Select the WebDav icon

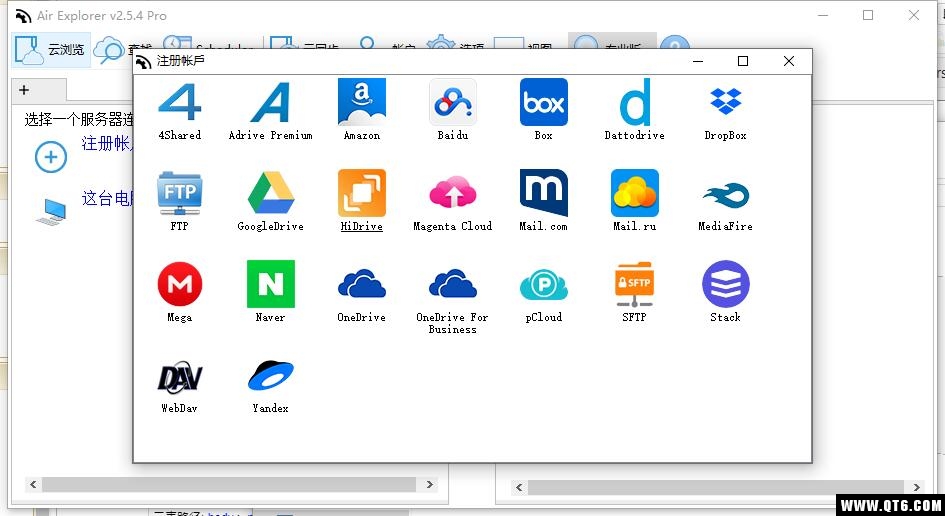pos(180,377)
